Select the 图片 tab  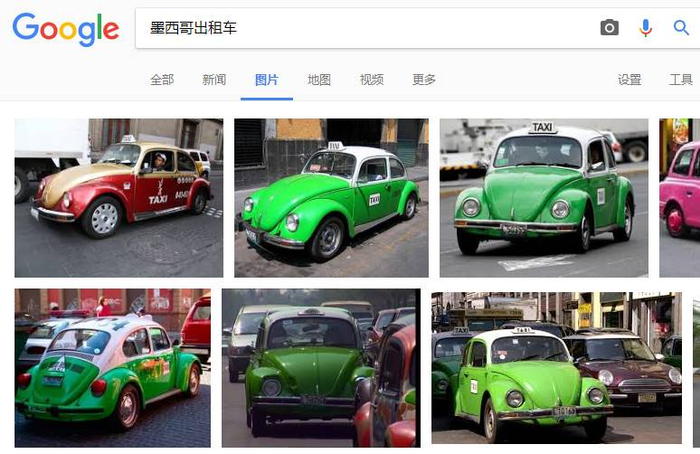(x=267, y=80)
